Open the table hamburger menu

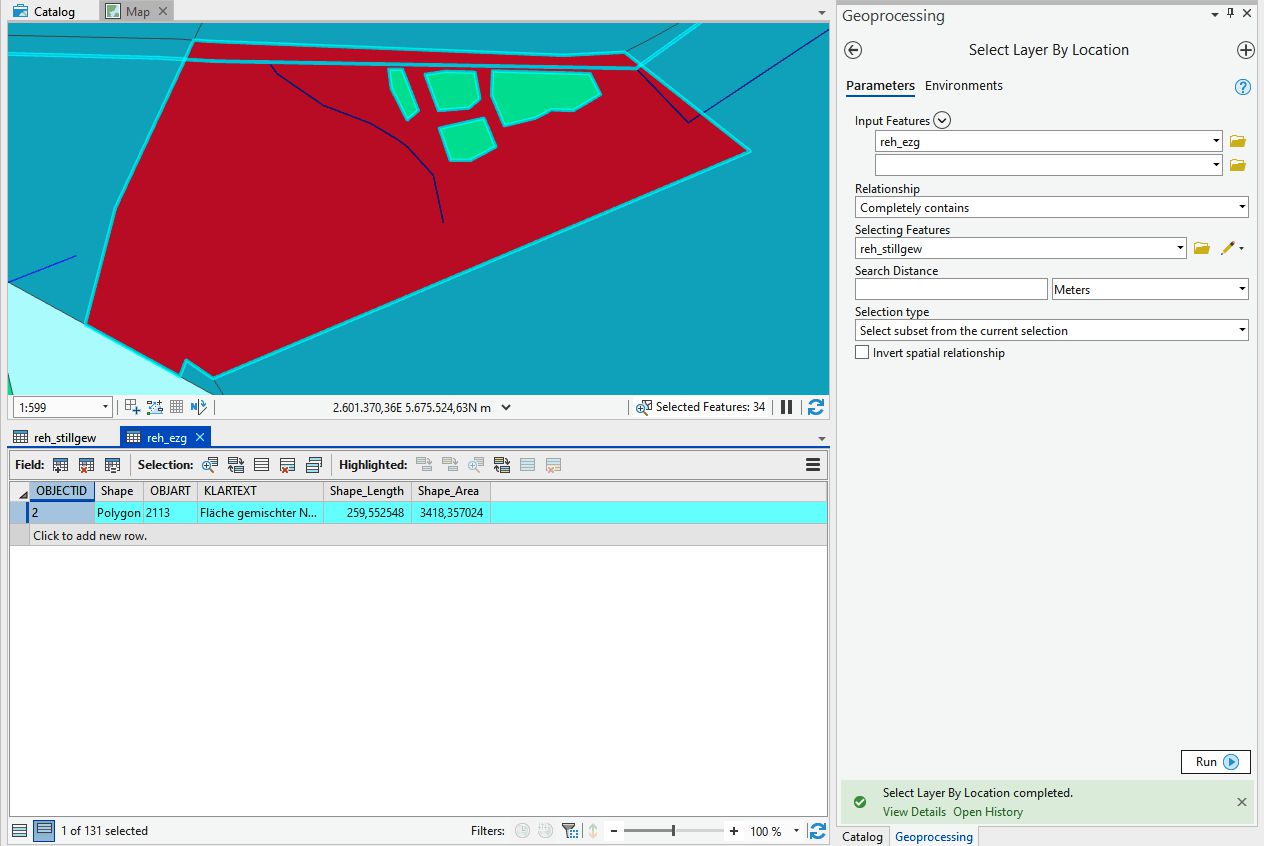(813, 465)
